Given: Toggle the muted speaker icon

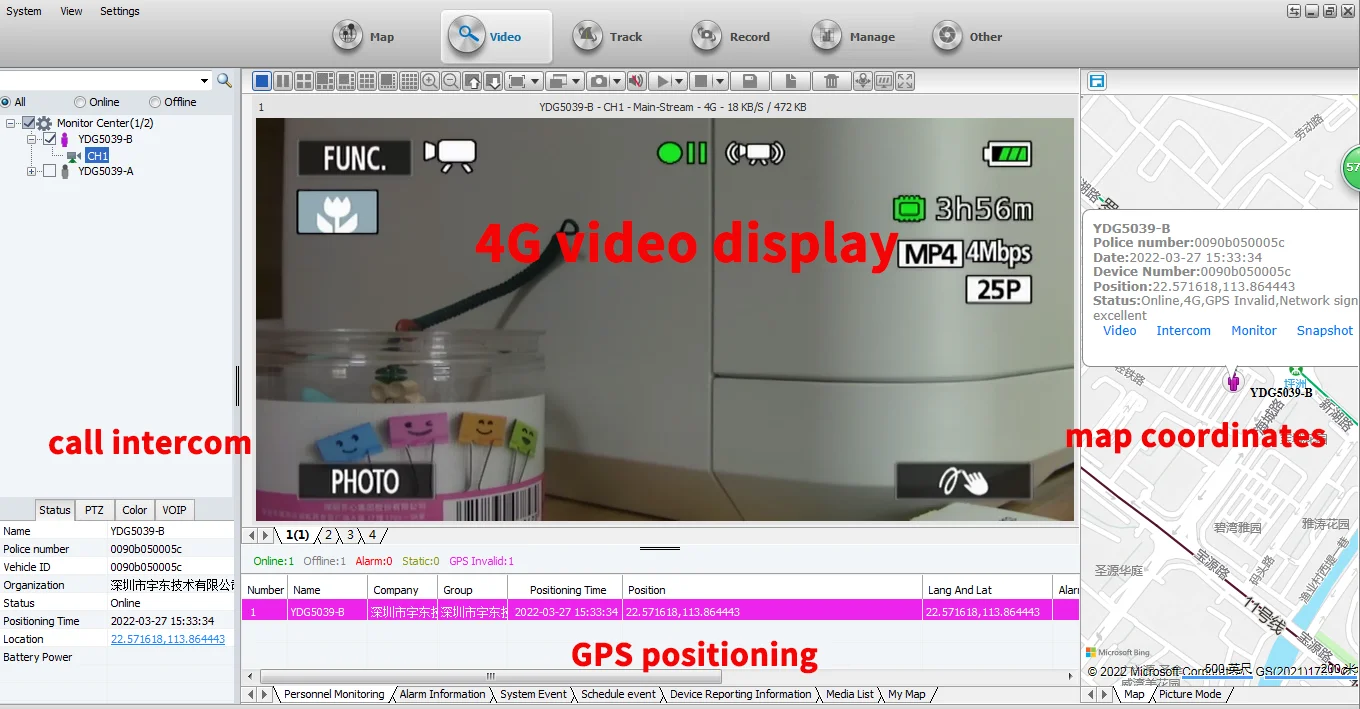Looking at the screenshot, I should point(636,81).
